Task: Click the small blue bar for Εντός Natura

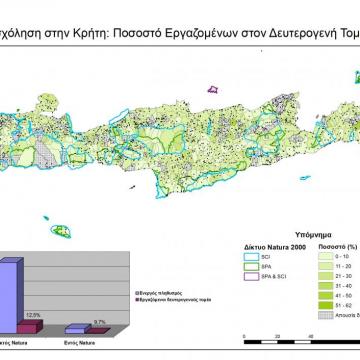Action: (77, 329)
